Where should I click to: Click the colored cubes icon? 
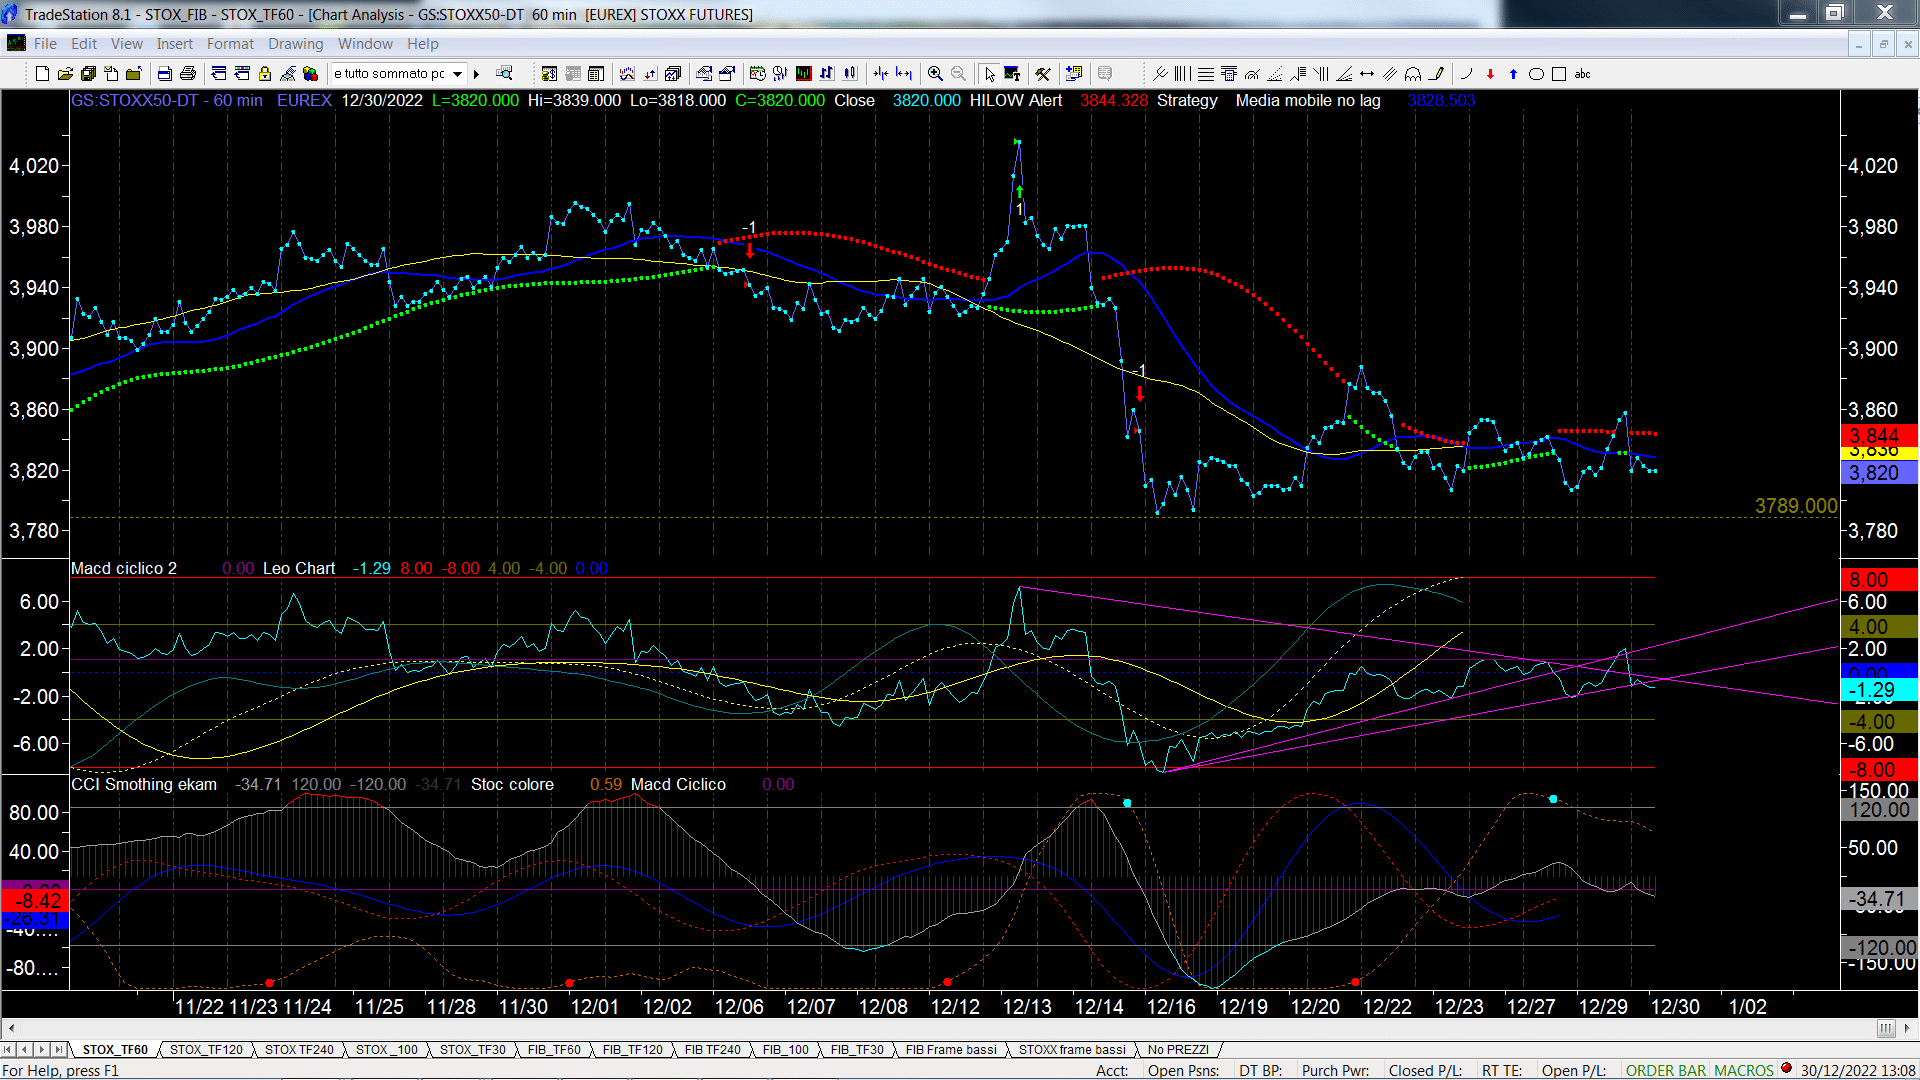click(x=310, y=74)
